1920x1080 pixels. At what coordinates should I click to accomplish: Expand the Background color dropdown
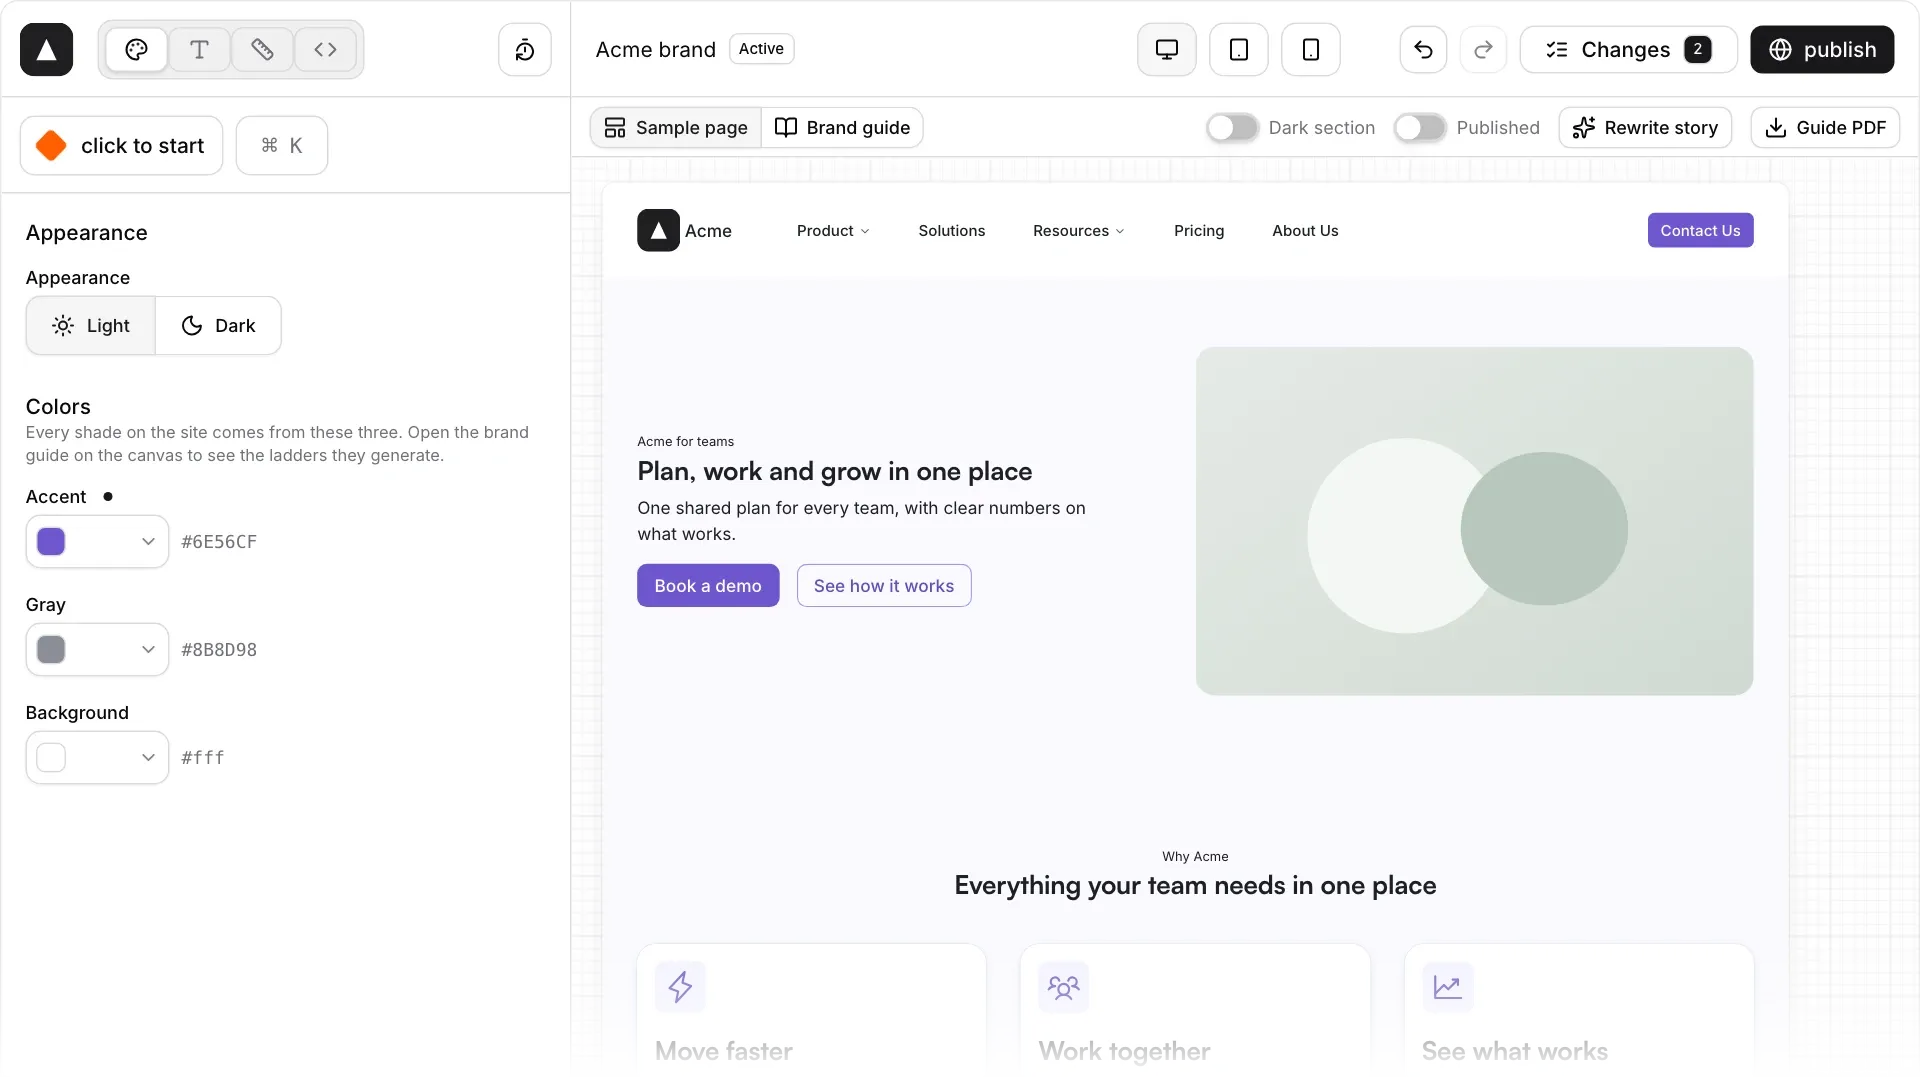coord(97,757)
